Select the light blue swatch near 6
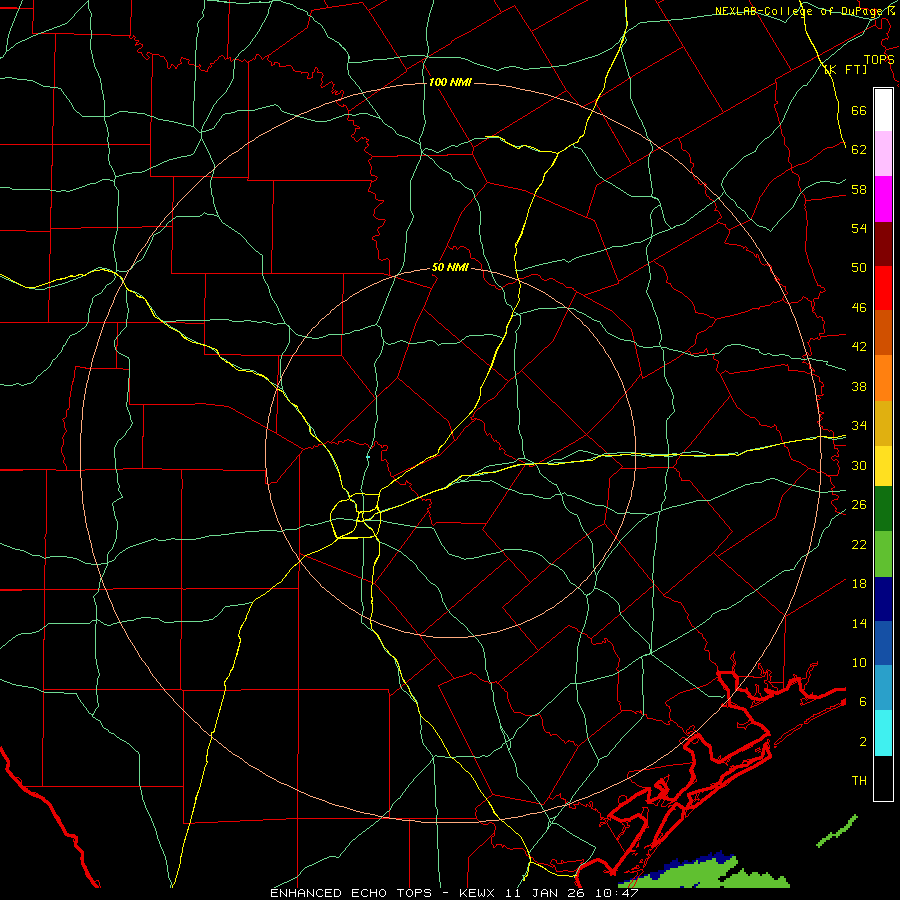 point(883,687)
